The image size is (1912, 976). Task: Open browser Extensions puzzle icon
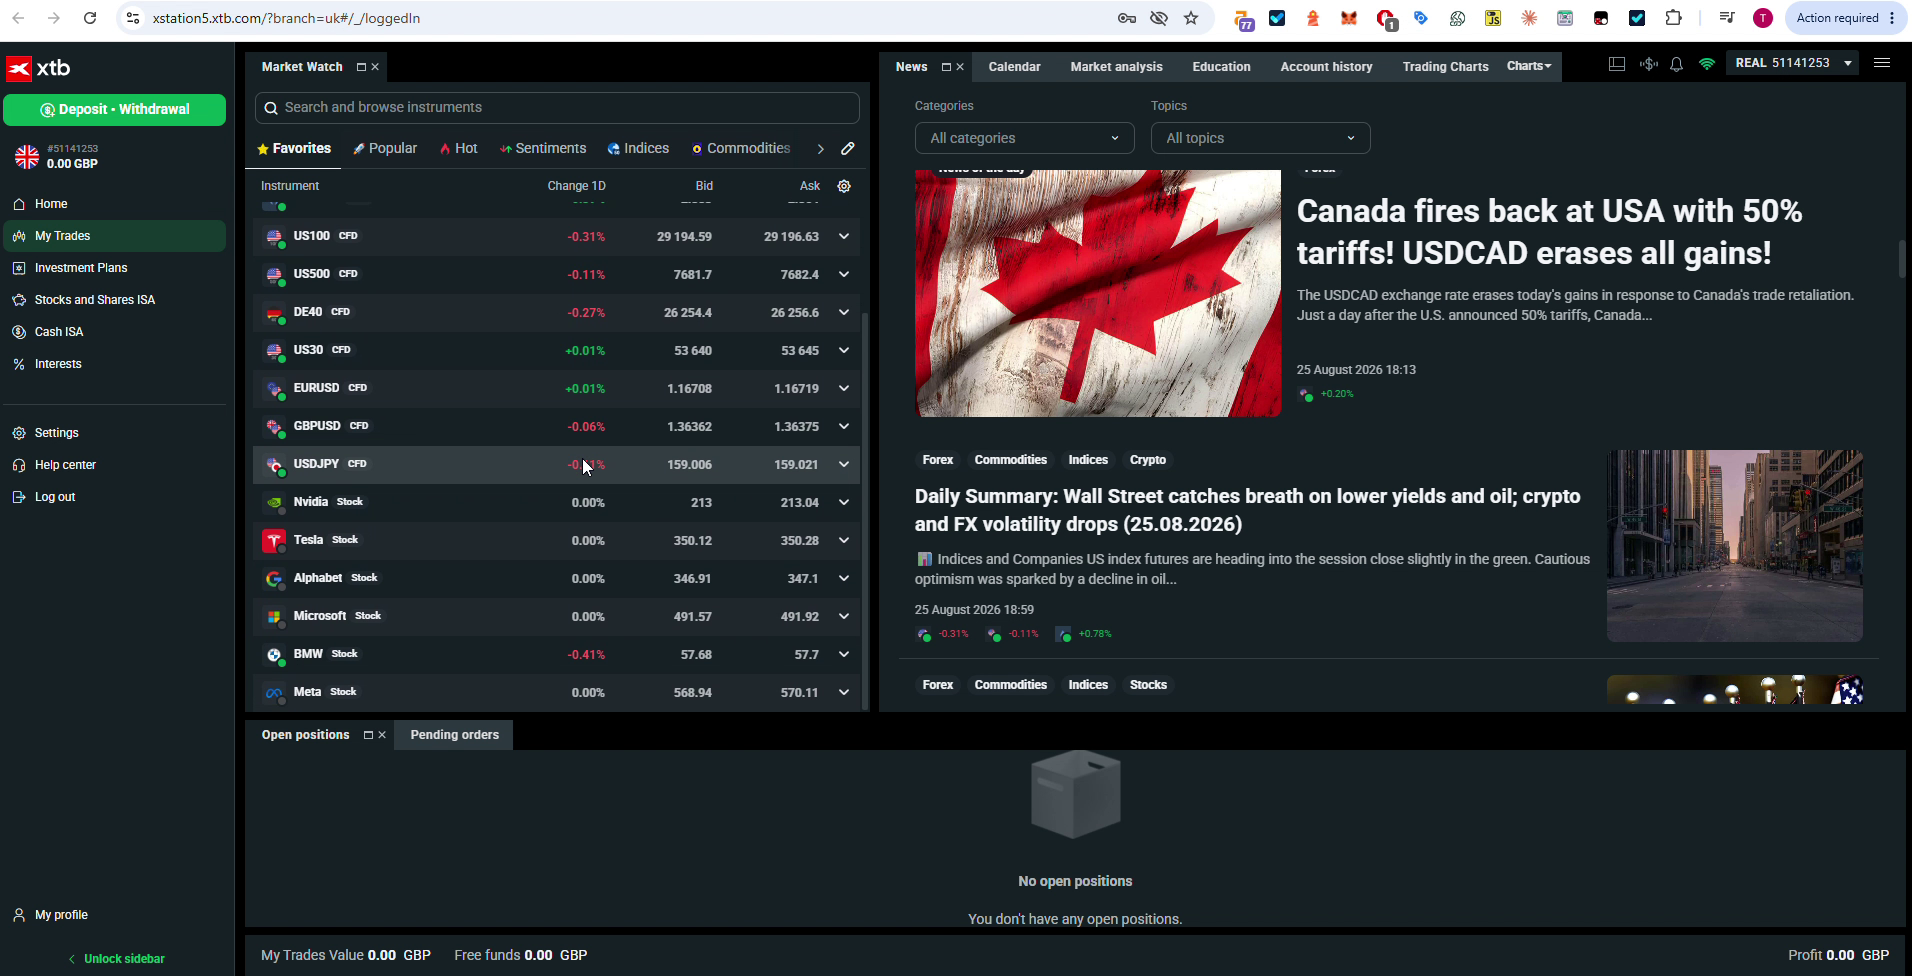click(1673, 18)
